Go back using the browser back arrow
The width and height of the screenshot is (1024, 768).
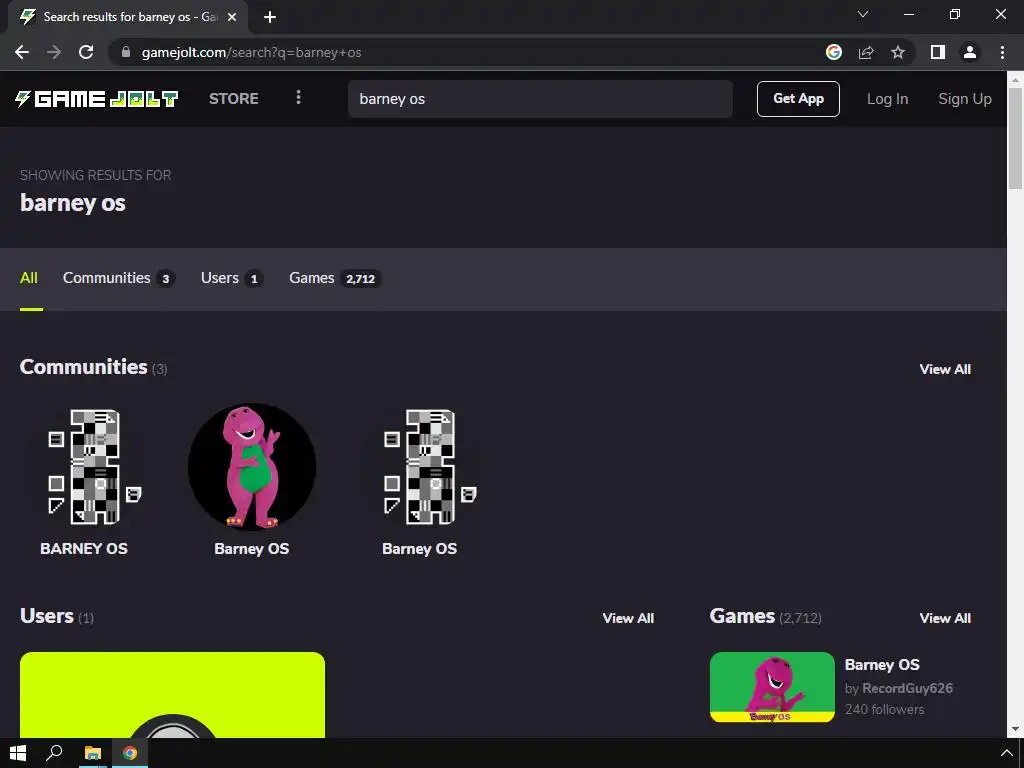point(22,52)
